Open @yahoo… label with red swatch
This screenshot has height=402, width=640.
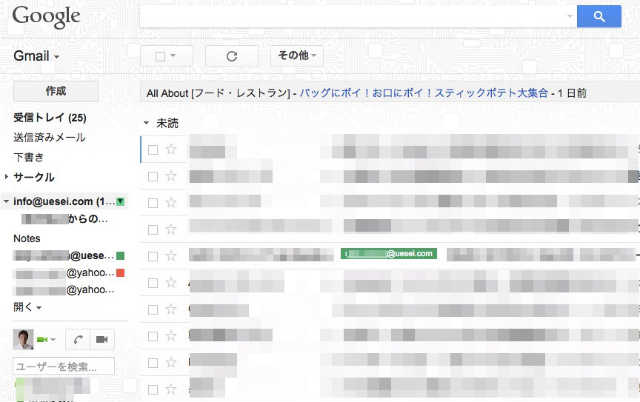[65, 273]
